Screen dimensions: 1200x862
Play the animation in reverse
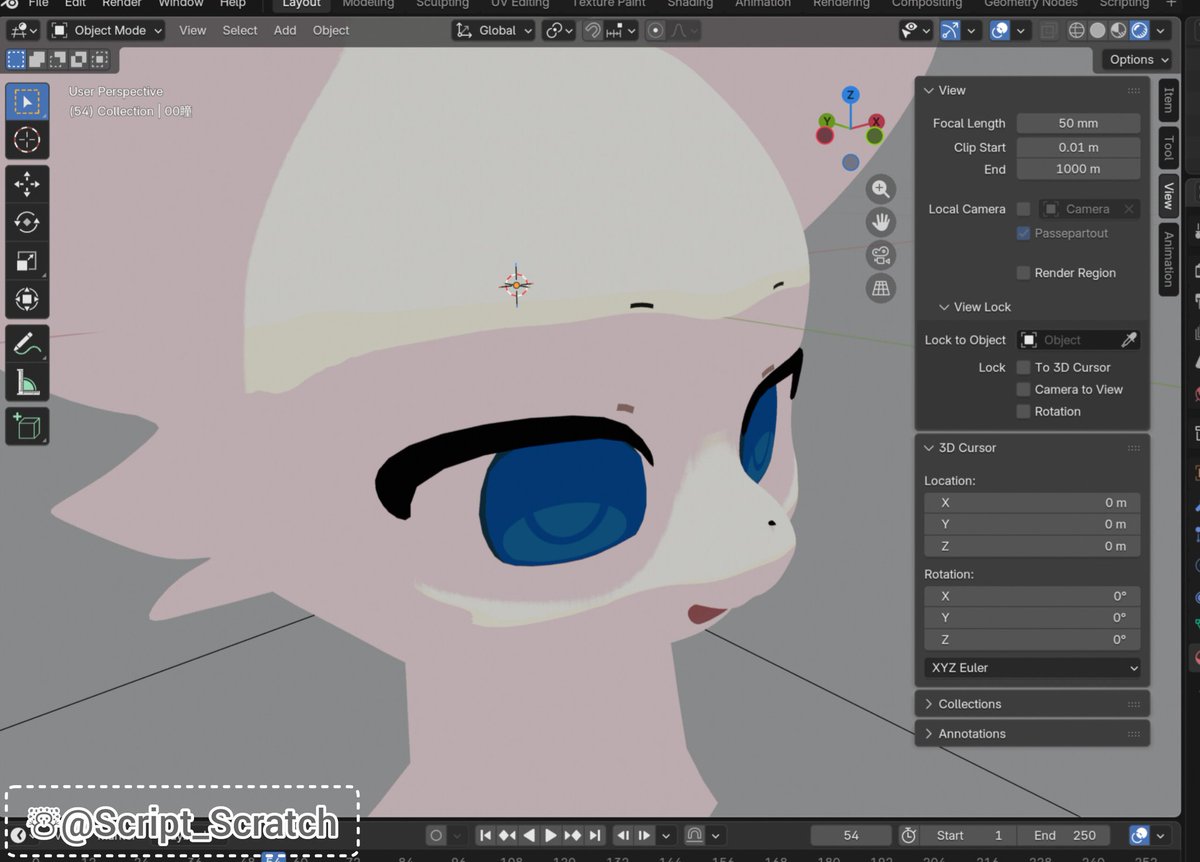[529, 835]
